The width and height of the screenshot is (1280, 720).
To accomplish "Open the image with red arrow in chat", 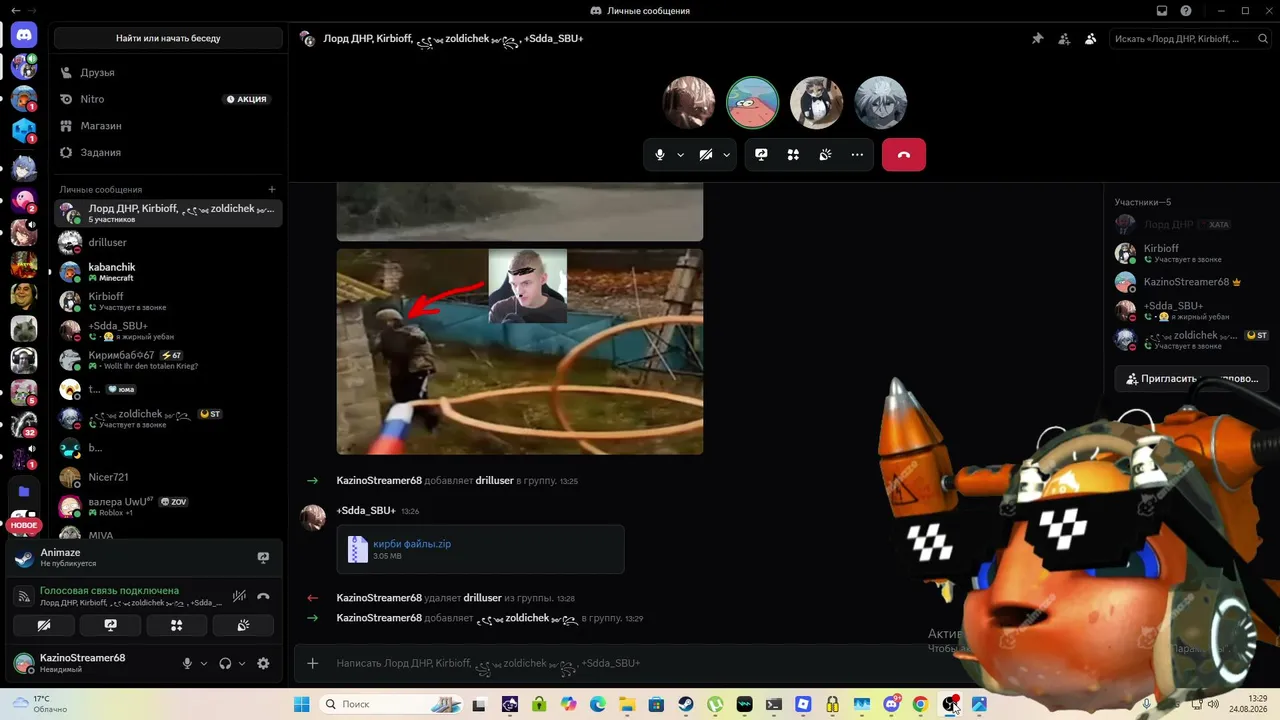I will (520, 352).
